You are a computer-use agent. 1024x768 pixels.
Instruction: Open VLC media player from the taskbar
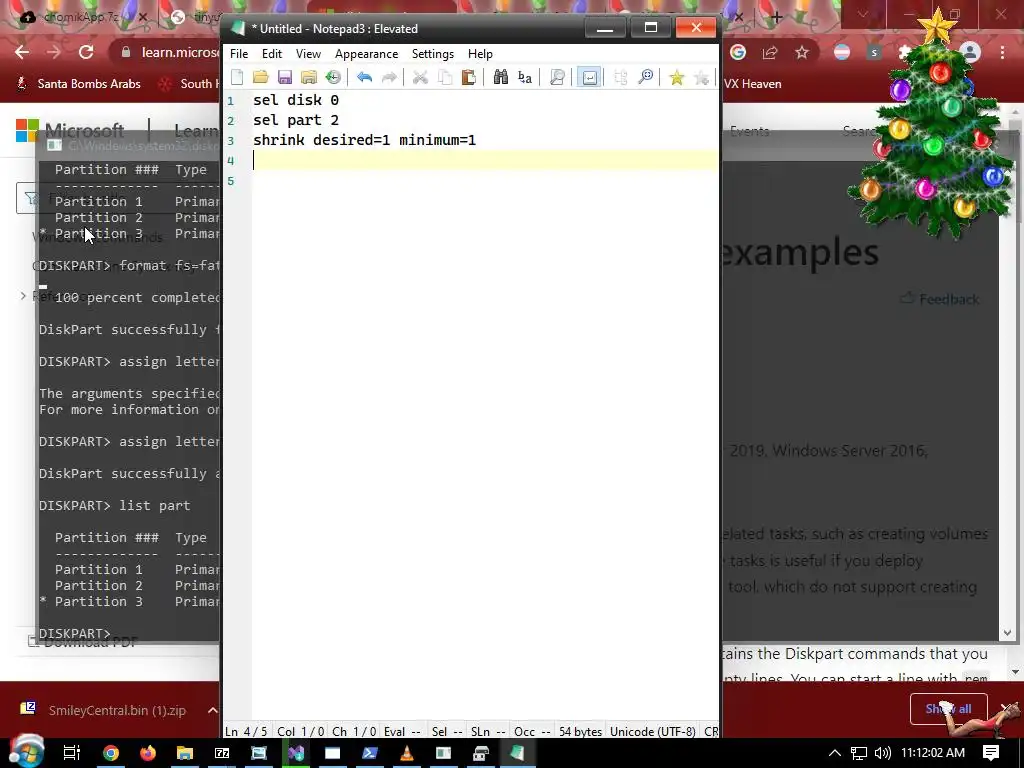pyautogui.click(x=407, y=753)
